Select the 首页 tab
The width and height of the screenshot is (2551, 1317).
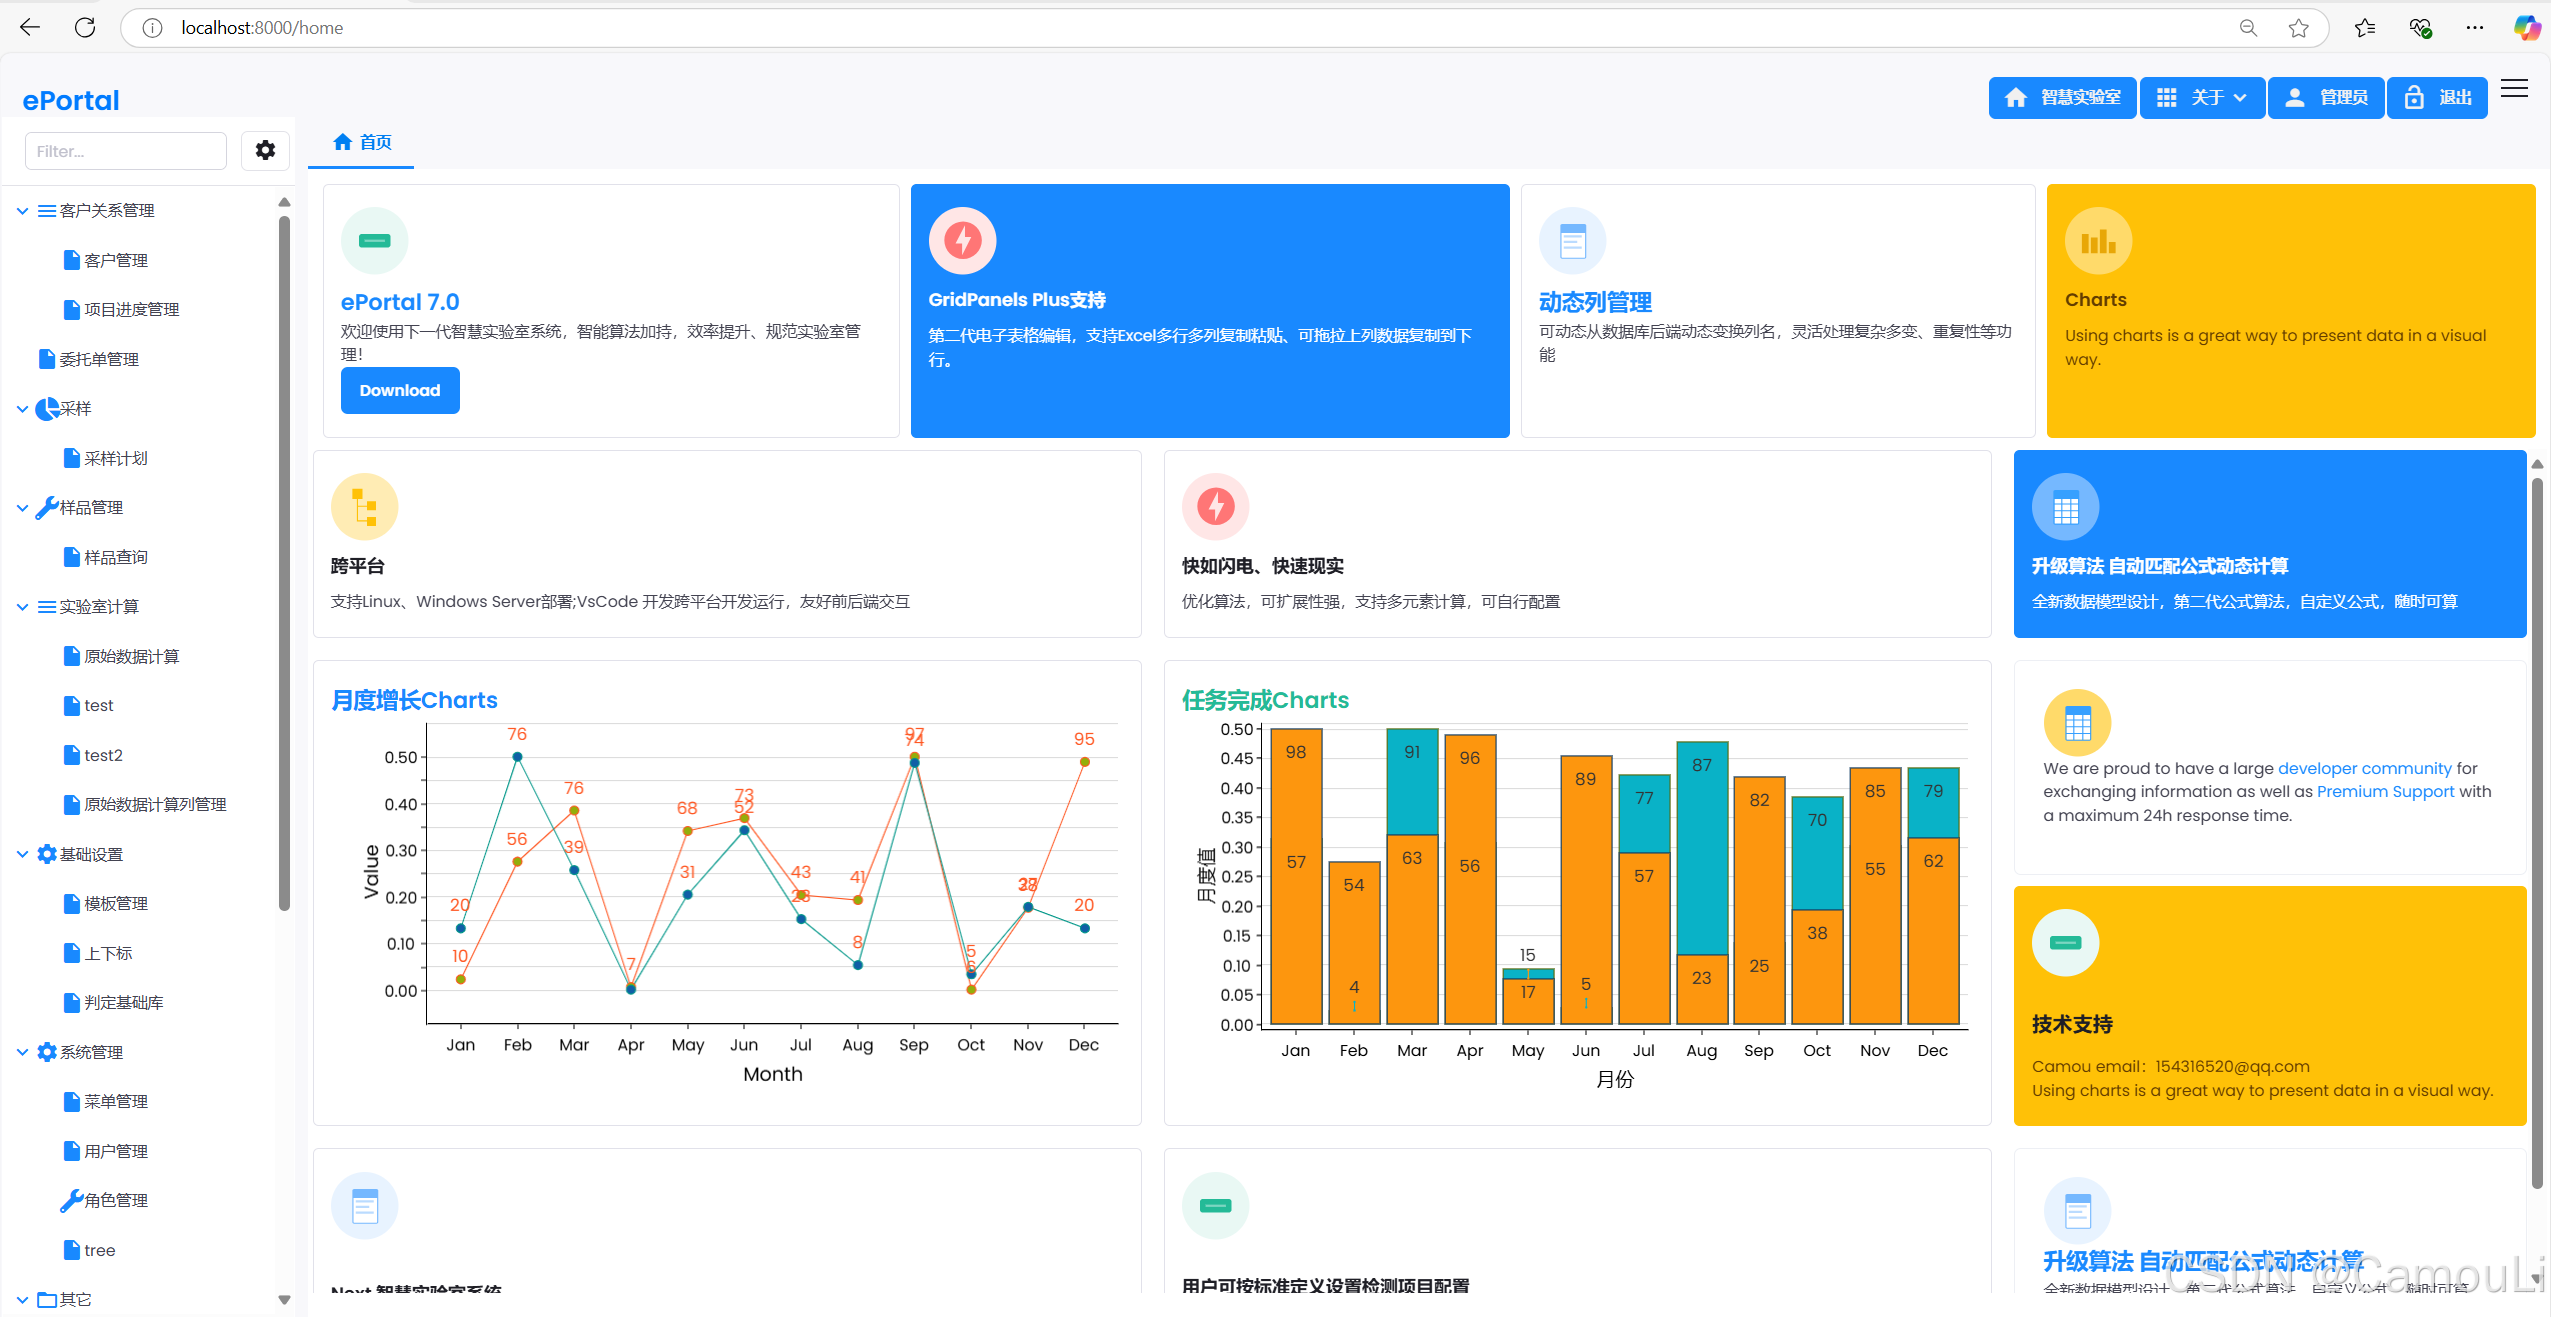(x=362, y=142)
